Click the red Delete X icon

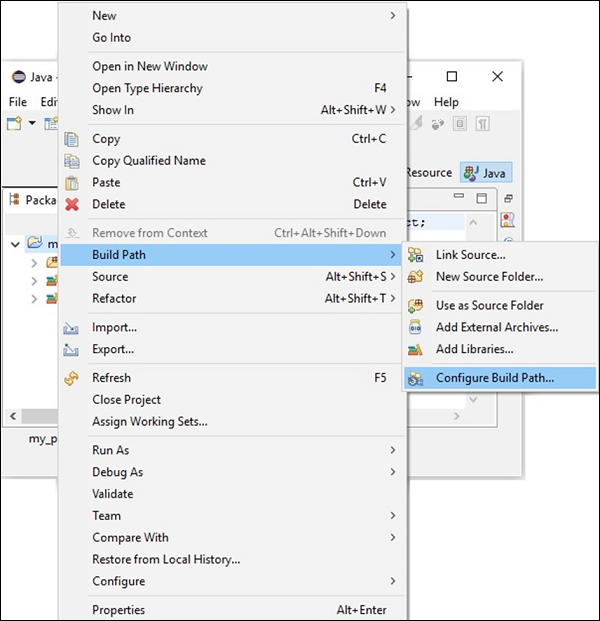(x=72, y=204)
